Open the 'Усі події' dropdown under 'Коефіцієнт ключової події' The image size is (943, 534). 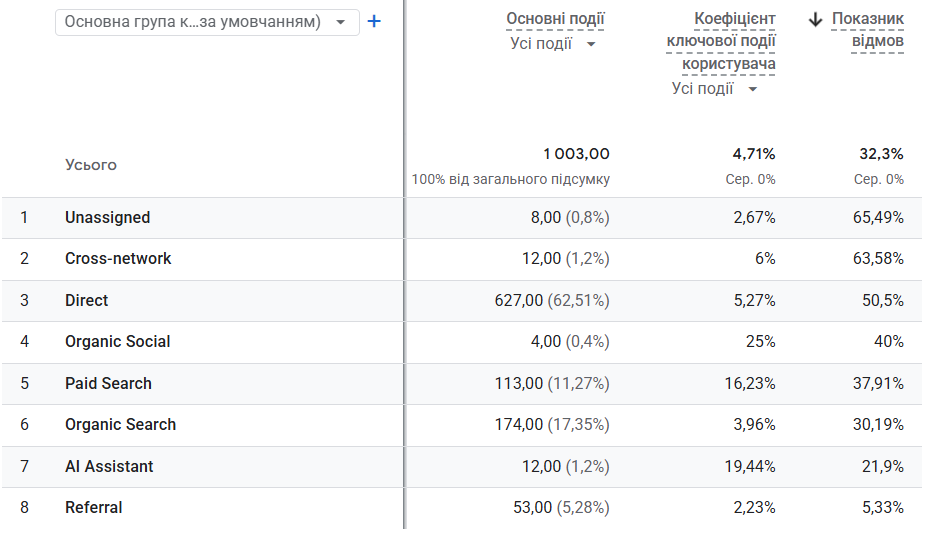point(714,89)
